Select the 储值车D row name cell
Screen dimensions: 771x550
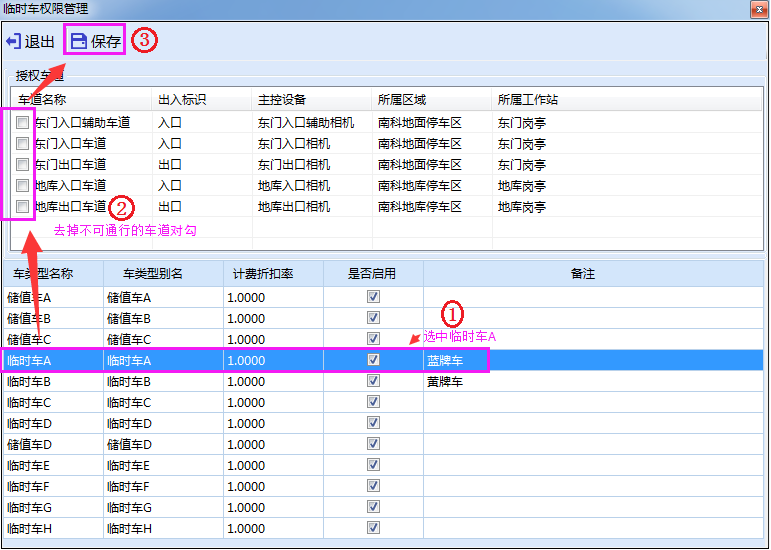point(53,444)
